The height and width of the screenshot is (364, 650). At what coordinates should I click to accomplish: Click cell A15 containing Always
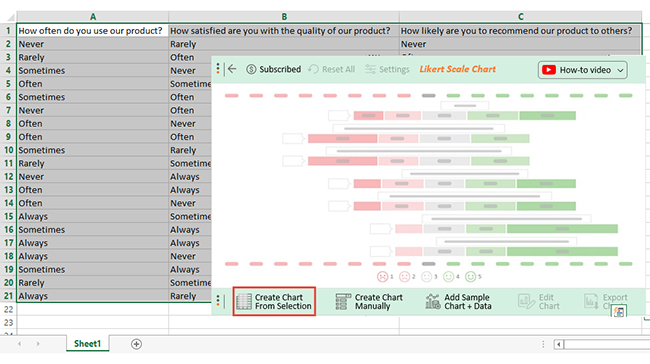[92, 216]
